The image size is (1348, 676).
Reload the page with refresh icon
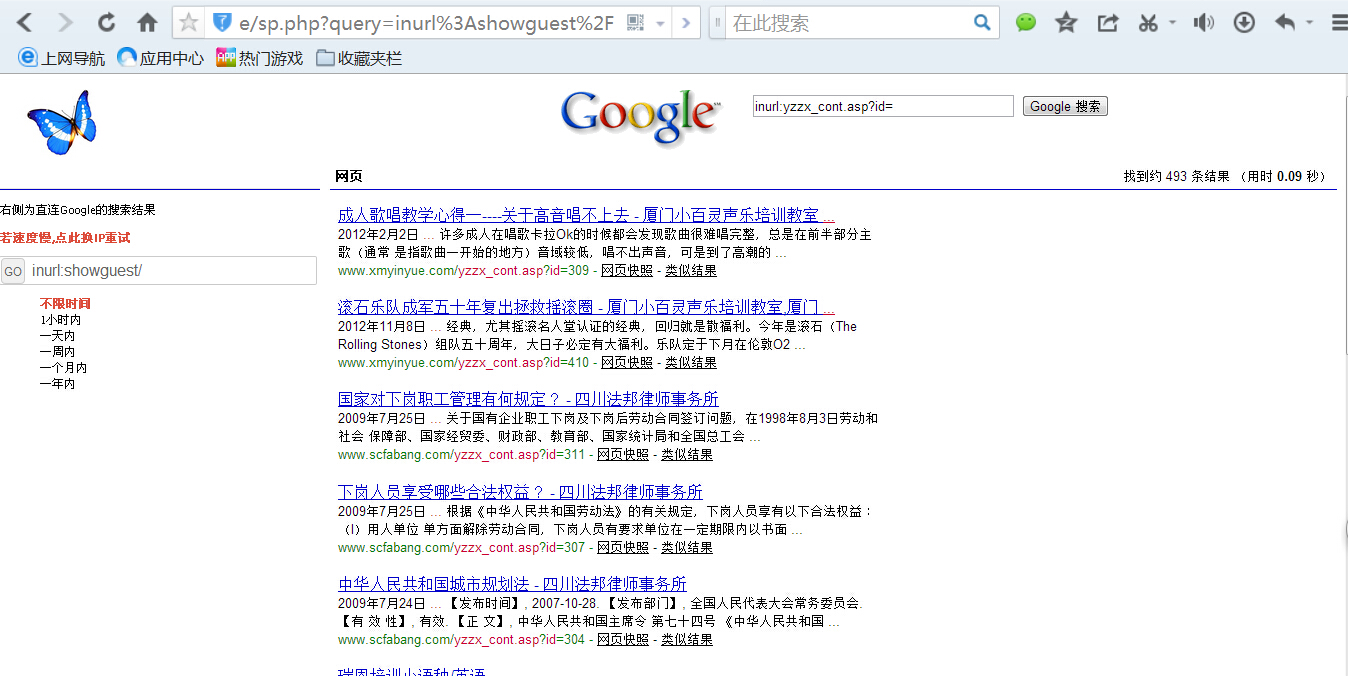106,23
